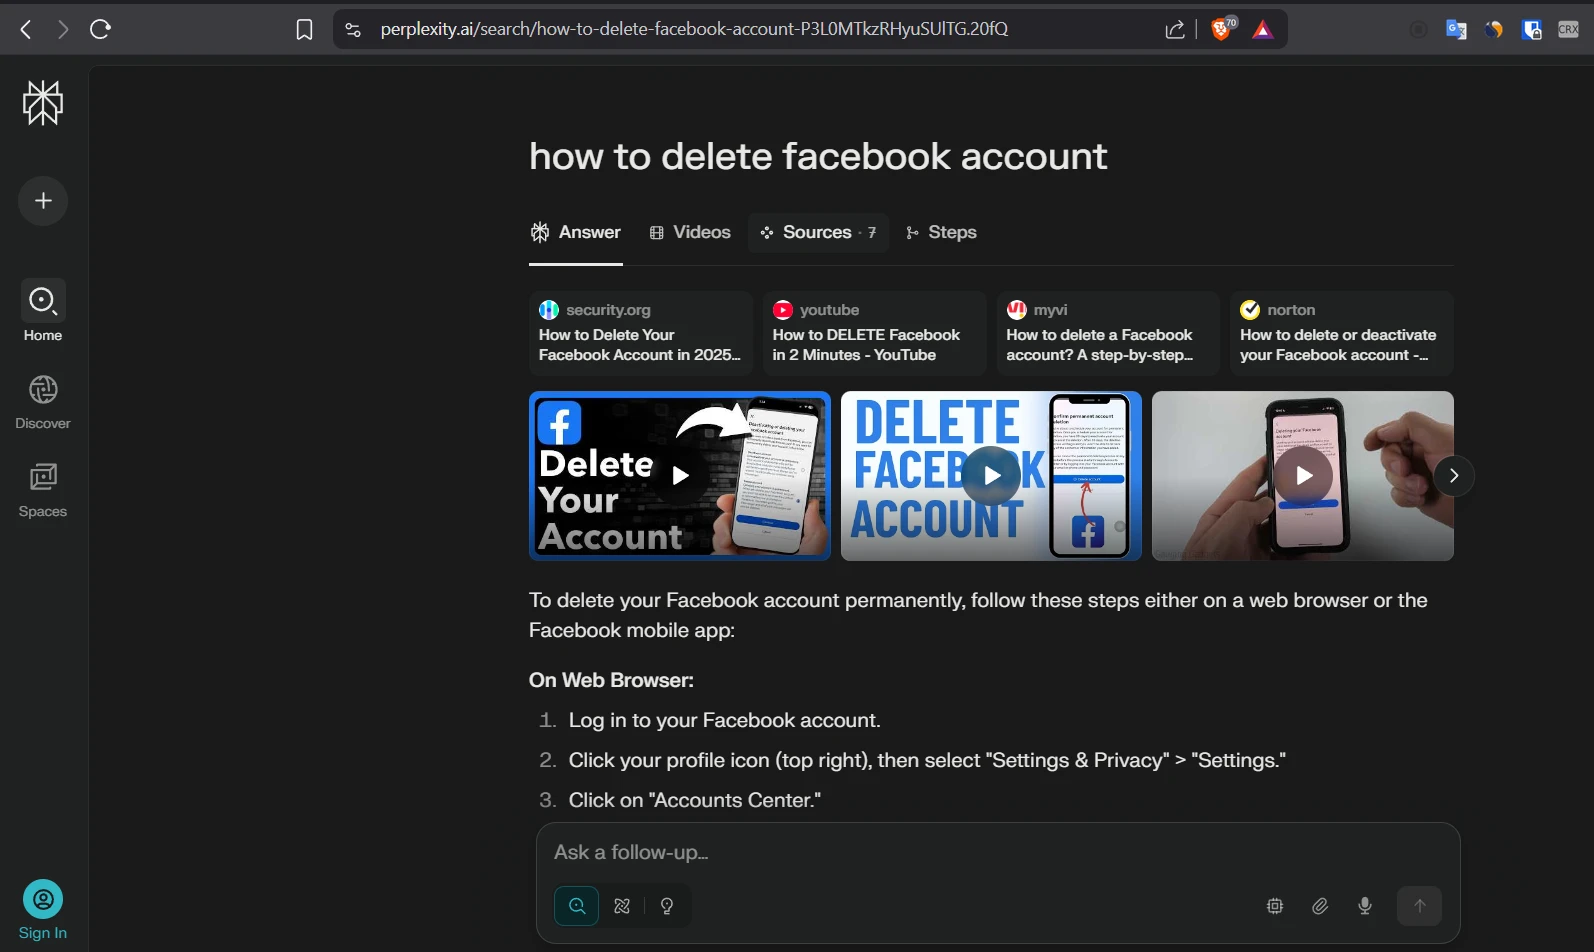The image size is (1594, 952).
Task: Click the browser address bar URL
Action: coord(694,29)
